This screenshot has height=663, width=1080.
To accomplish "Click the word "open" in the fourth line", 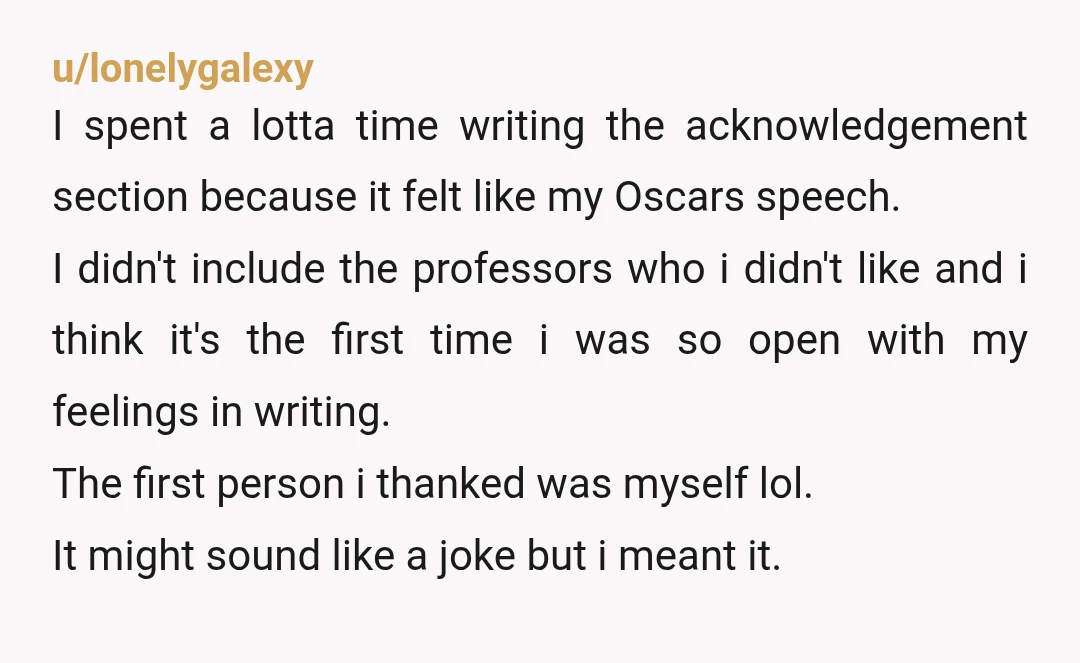I will click(794, 342).
